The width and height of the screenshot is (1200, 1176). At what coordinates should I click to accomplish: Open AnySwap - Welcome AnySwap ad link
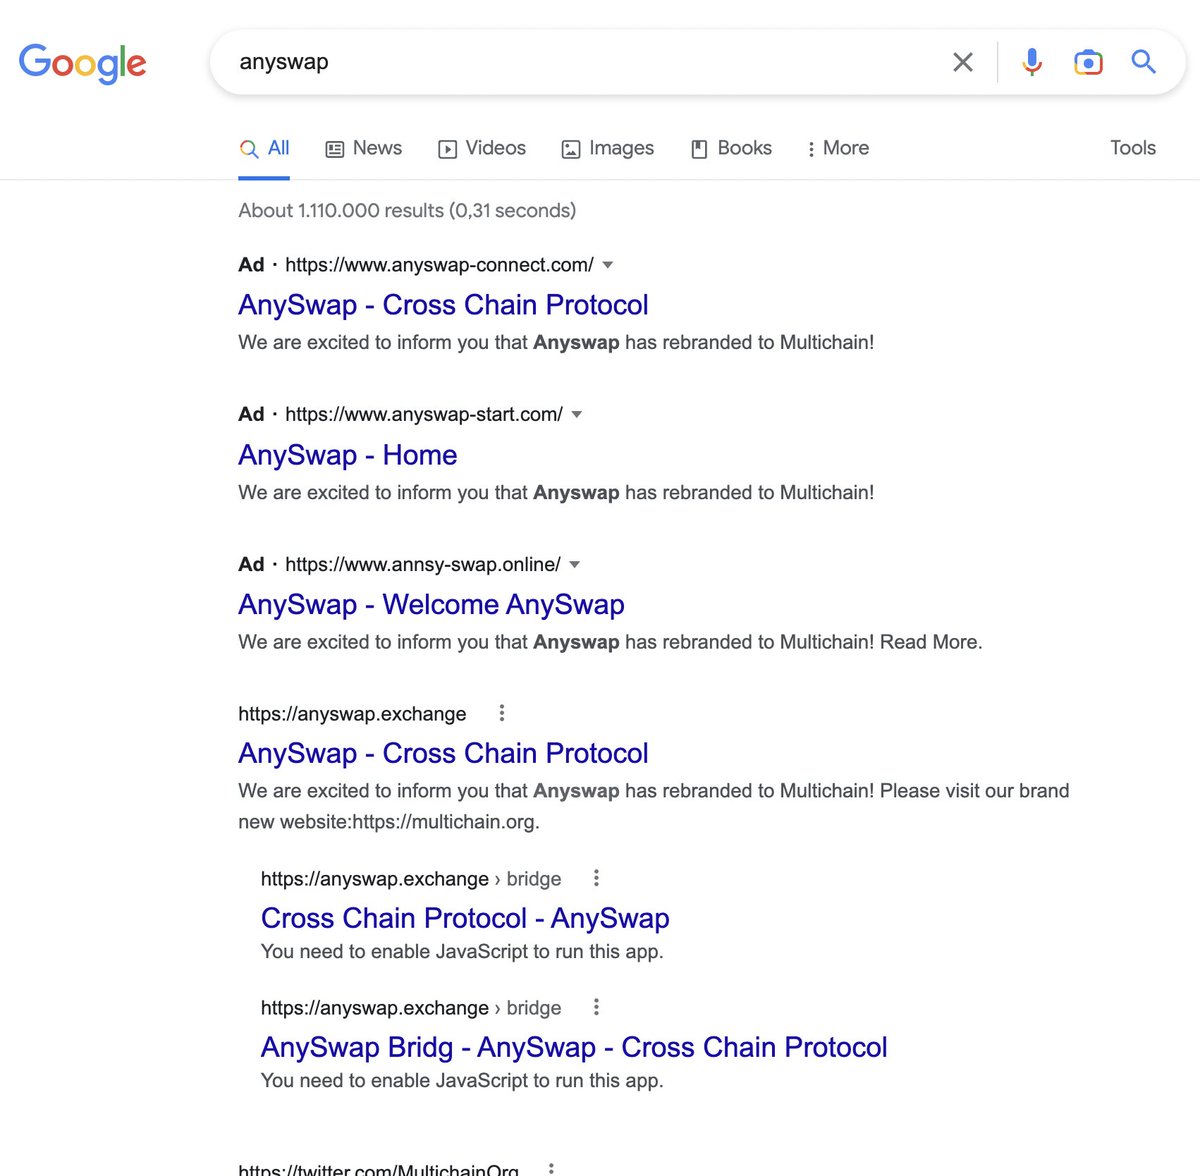tap(431, 605)
